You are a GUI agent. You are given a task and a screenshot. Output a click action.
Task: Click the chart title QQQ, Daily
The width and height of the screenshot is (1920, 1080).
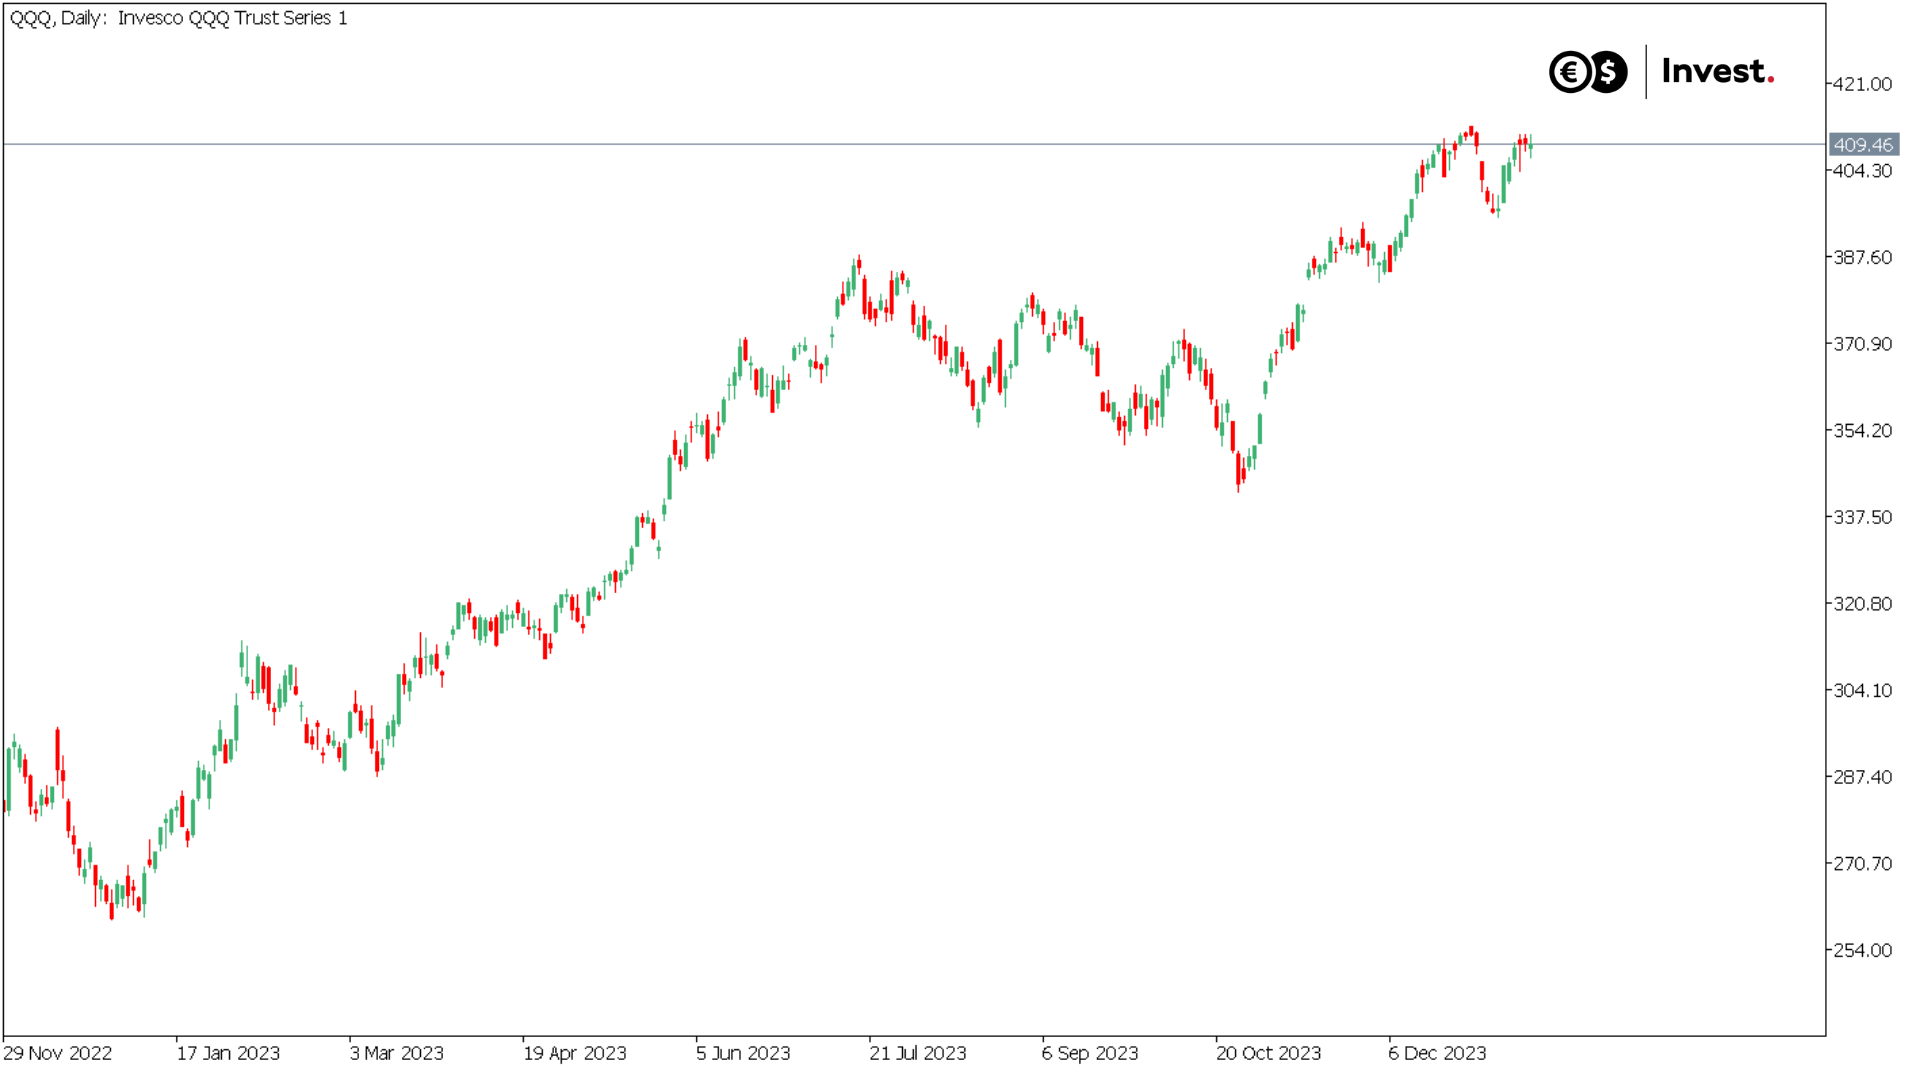click(x=178, y=18)
